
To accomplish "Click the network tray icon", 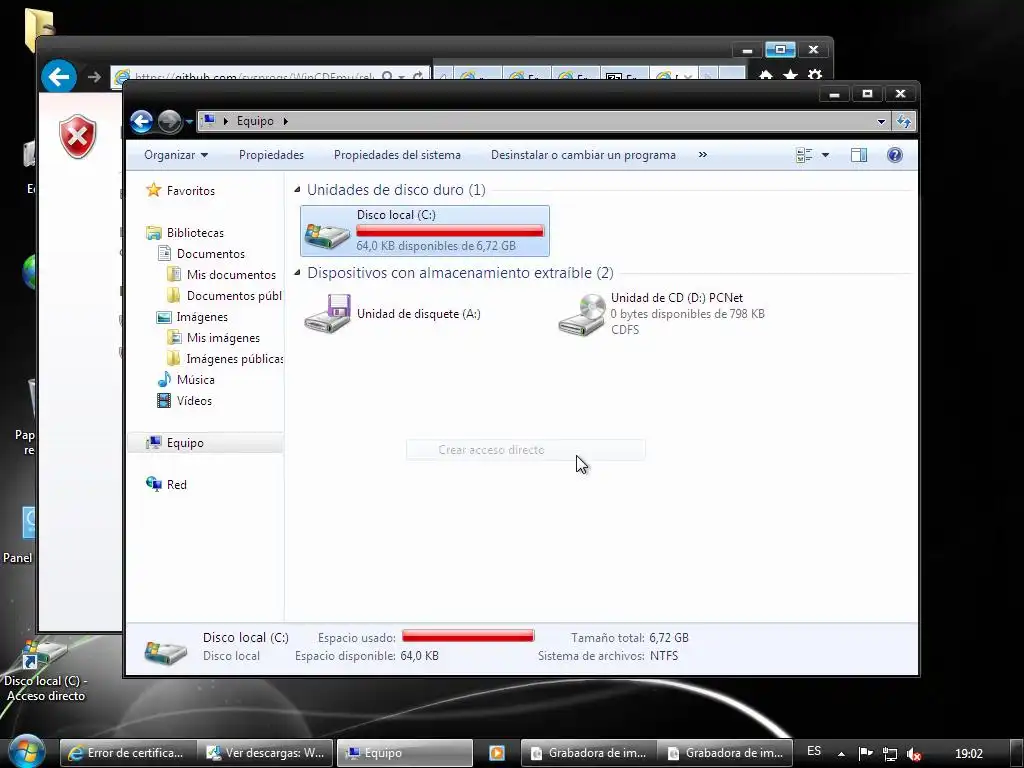I will click(889, 754).
